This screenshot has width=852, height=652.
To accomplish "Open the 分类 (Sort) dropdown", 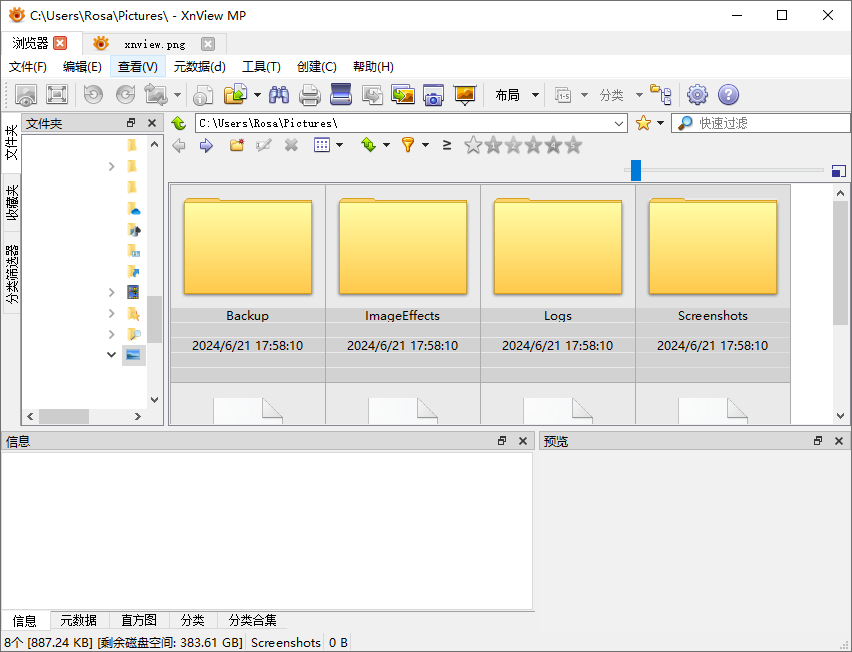I will tap(613, 95).
